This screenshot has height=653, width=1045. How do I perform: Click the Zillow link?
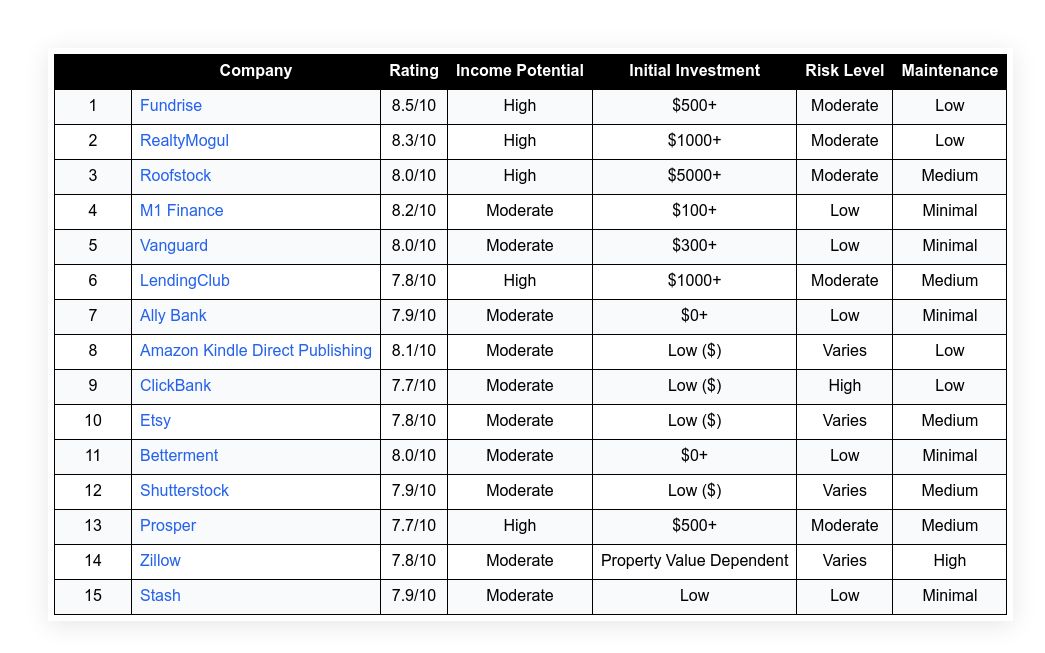(x=160, y=560)
